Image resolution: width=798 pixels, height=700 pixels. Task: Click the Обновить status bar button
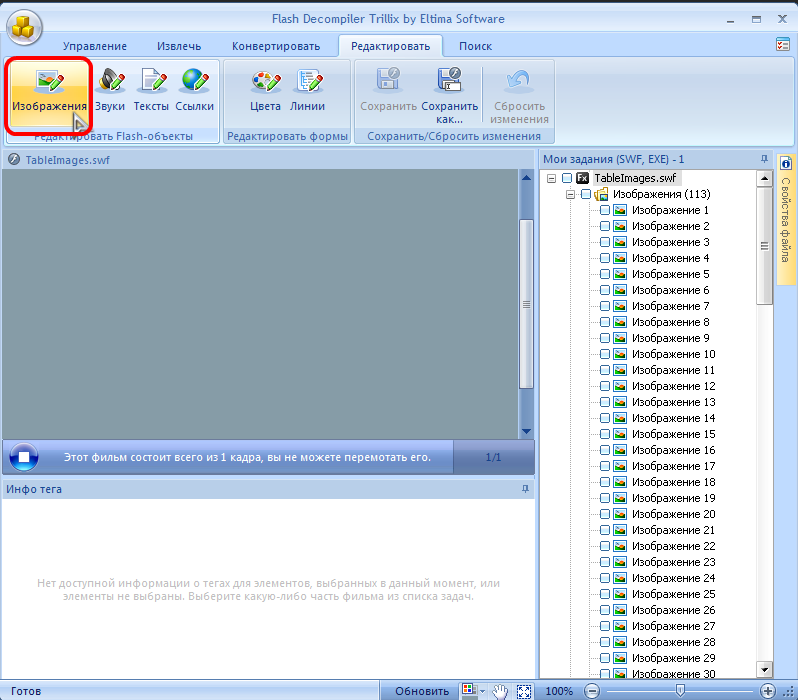(422, 691)
